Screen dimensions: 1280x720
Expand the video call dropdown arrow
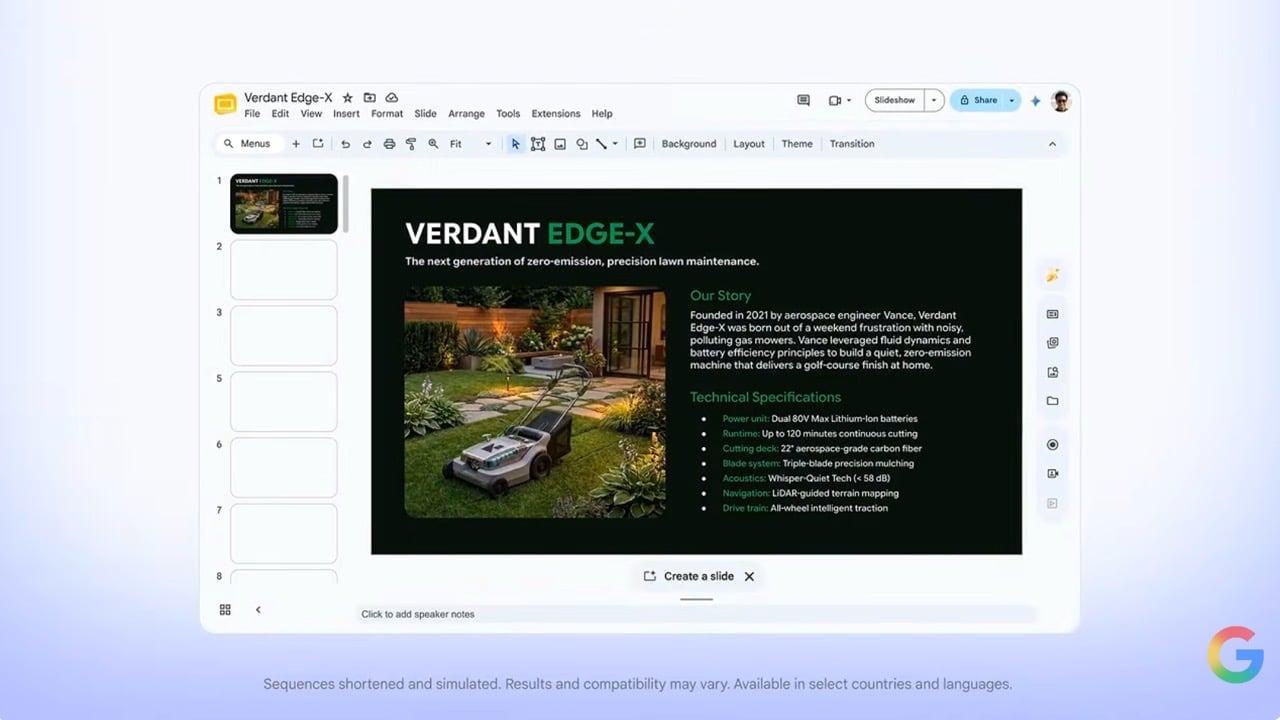[x=849, y=100]
